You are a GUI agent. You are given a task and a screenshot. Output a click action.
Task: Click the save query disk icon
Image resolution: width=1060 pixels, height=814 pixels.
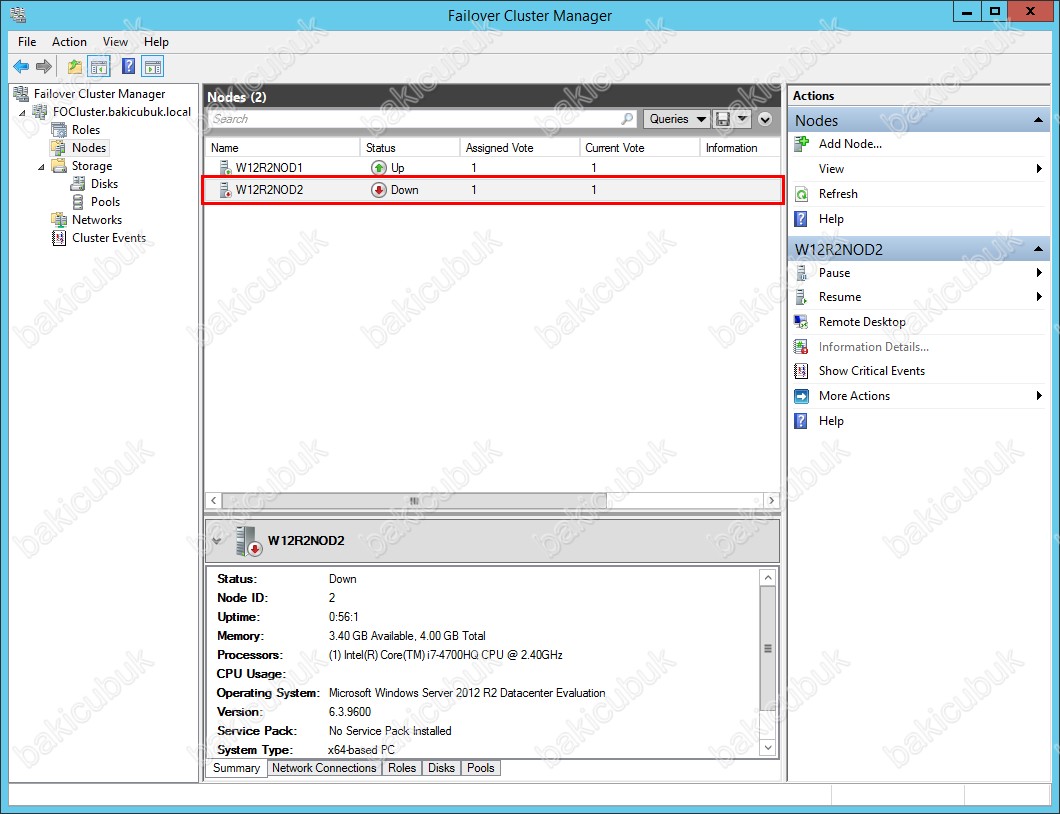coord(723,119)
